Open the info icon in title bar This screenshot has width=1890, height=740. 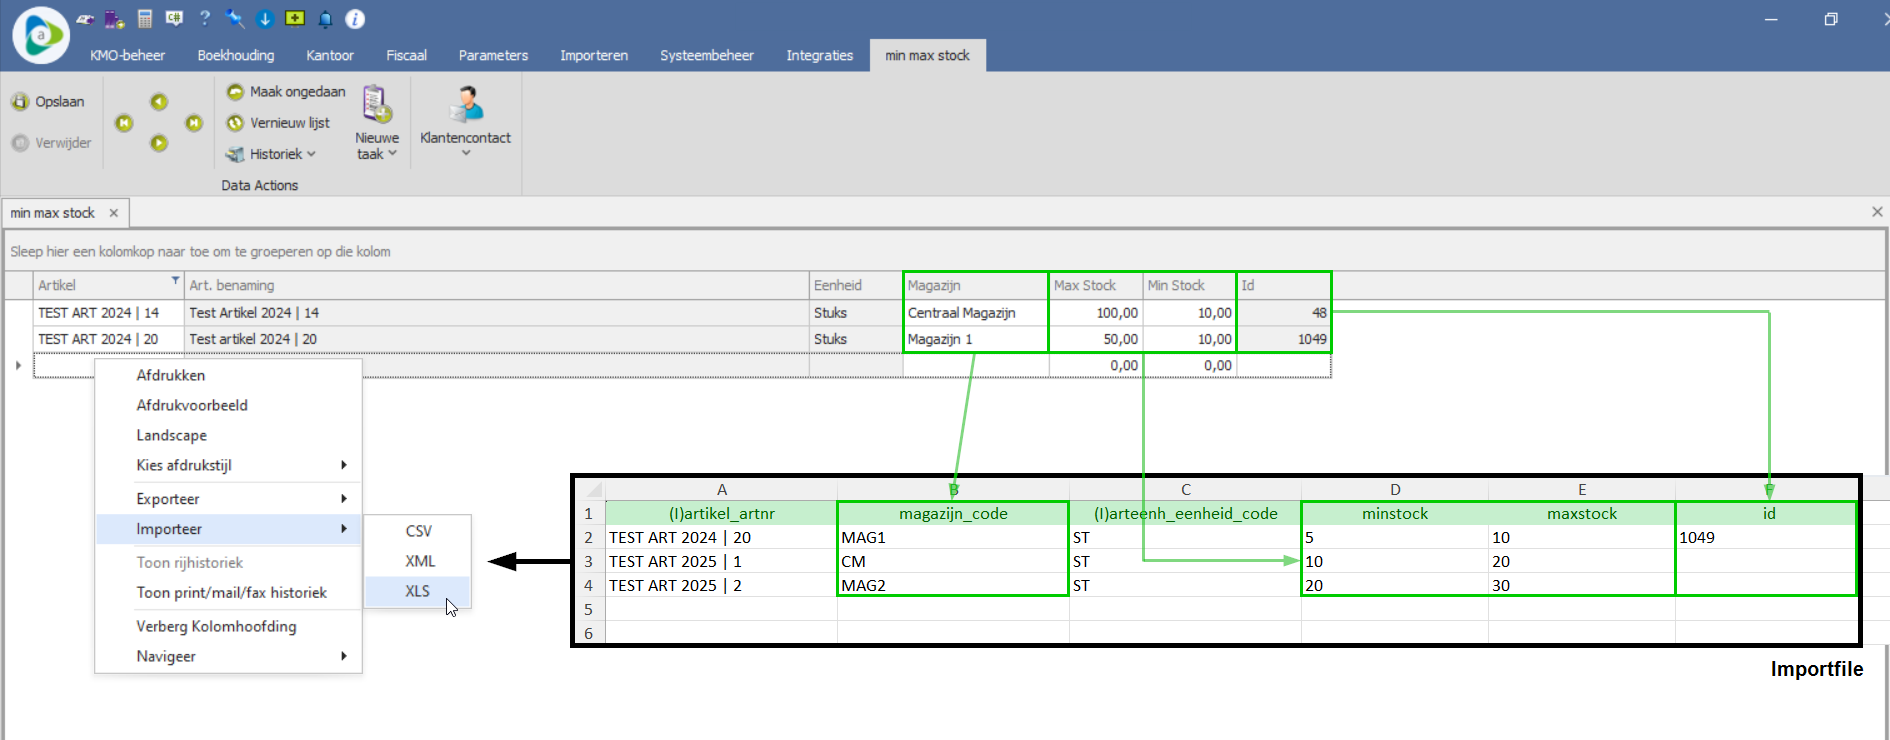[x=355, y=19]
